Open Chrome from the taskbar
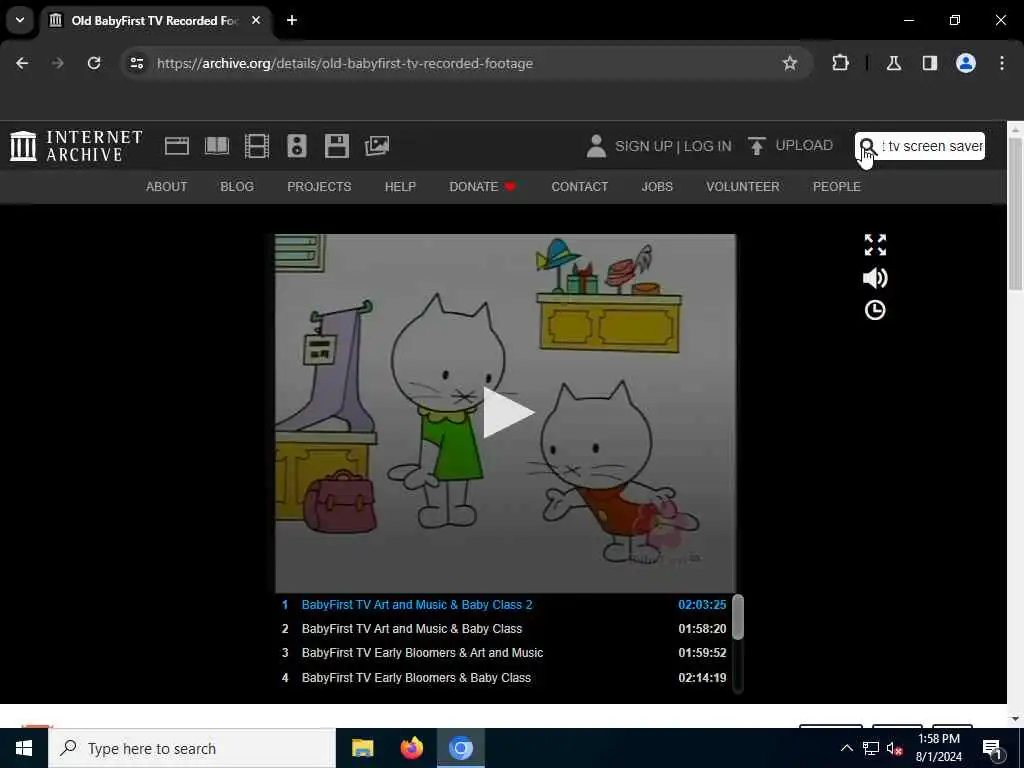Image resolution: width=1024 pixels, height=768 pixels. pos(460,748)
